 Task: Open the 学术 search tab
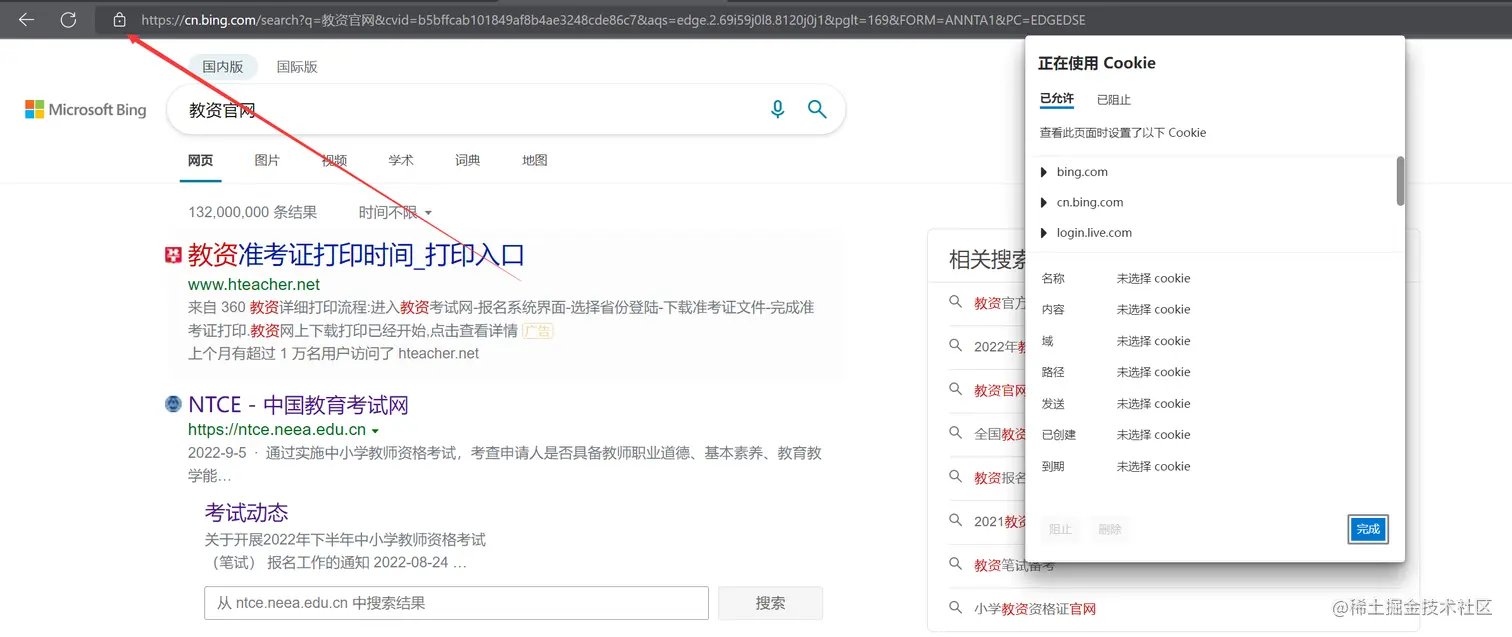(x=401, y=160)
